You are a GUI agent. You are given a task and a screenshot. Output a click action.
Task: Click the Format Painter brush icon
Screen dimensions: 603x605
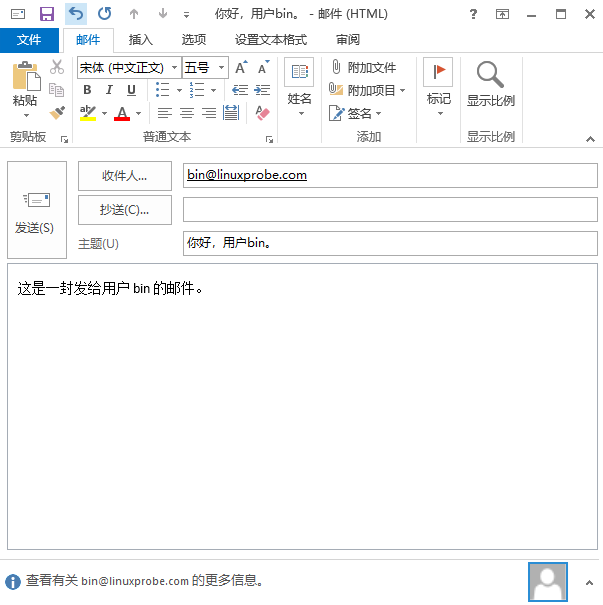pyautogui.click(x=57, y=113)
